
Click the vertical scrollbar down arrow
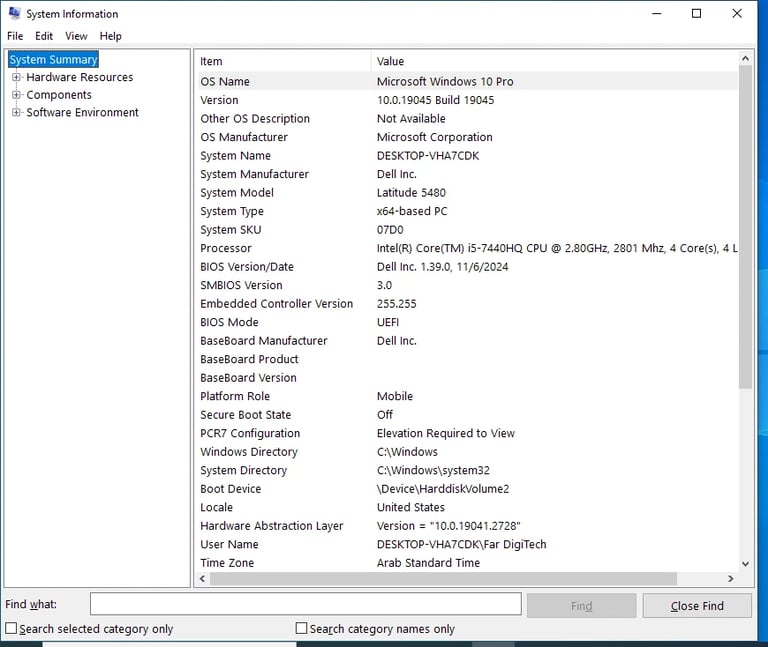[x=745, y=564]
